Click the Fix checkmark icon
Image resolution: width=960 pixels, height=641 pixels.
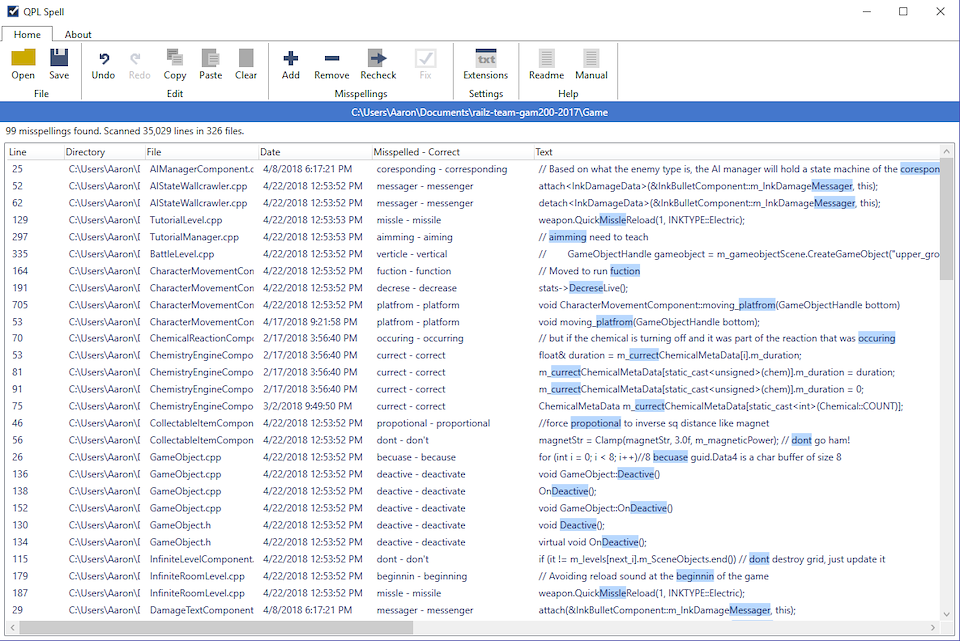click(x=426, y=58)
